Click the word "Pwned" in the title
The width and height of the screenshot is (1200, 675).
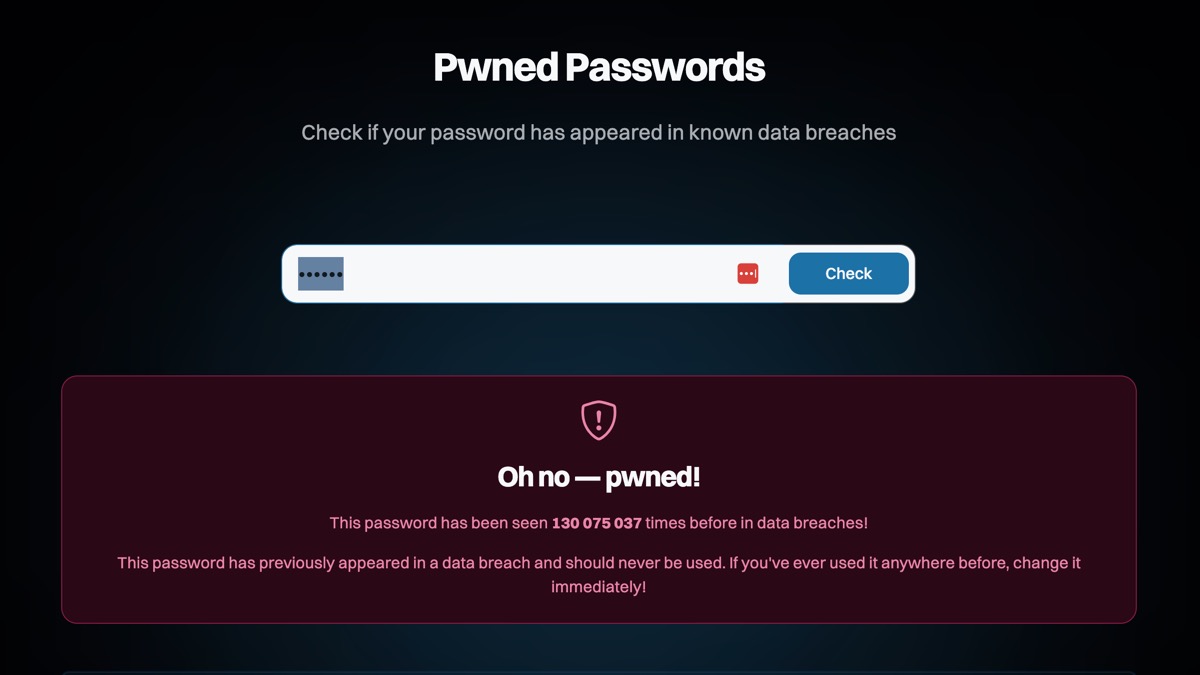tap(496, 68)
